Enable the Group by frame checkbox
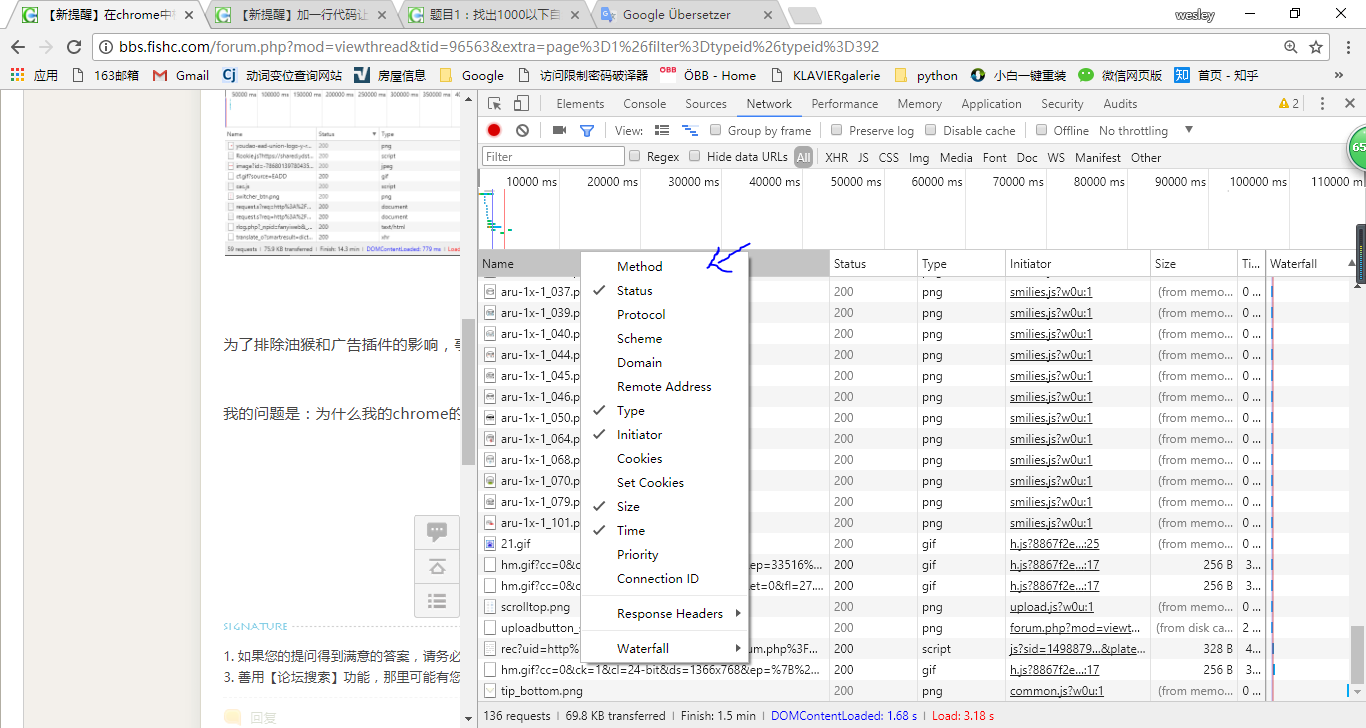The image size is (1366, 728). click(x=715, y=130)
